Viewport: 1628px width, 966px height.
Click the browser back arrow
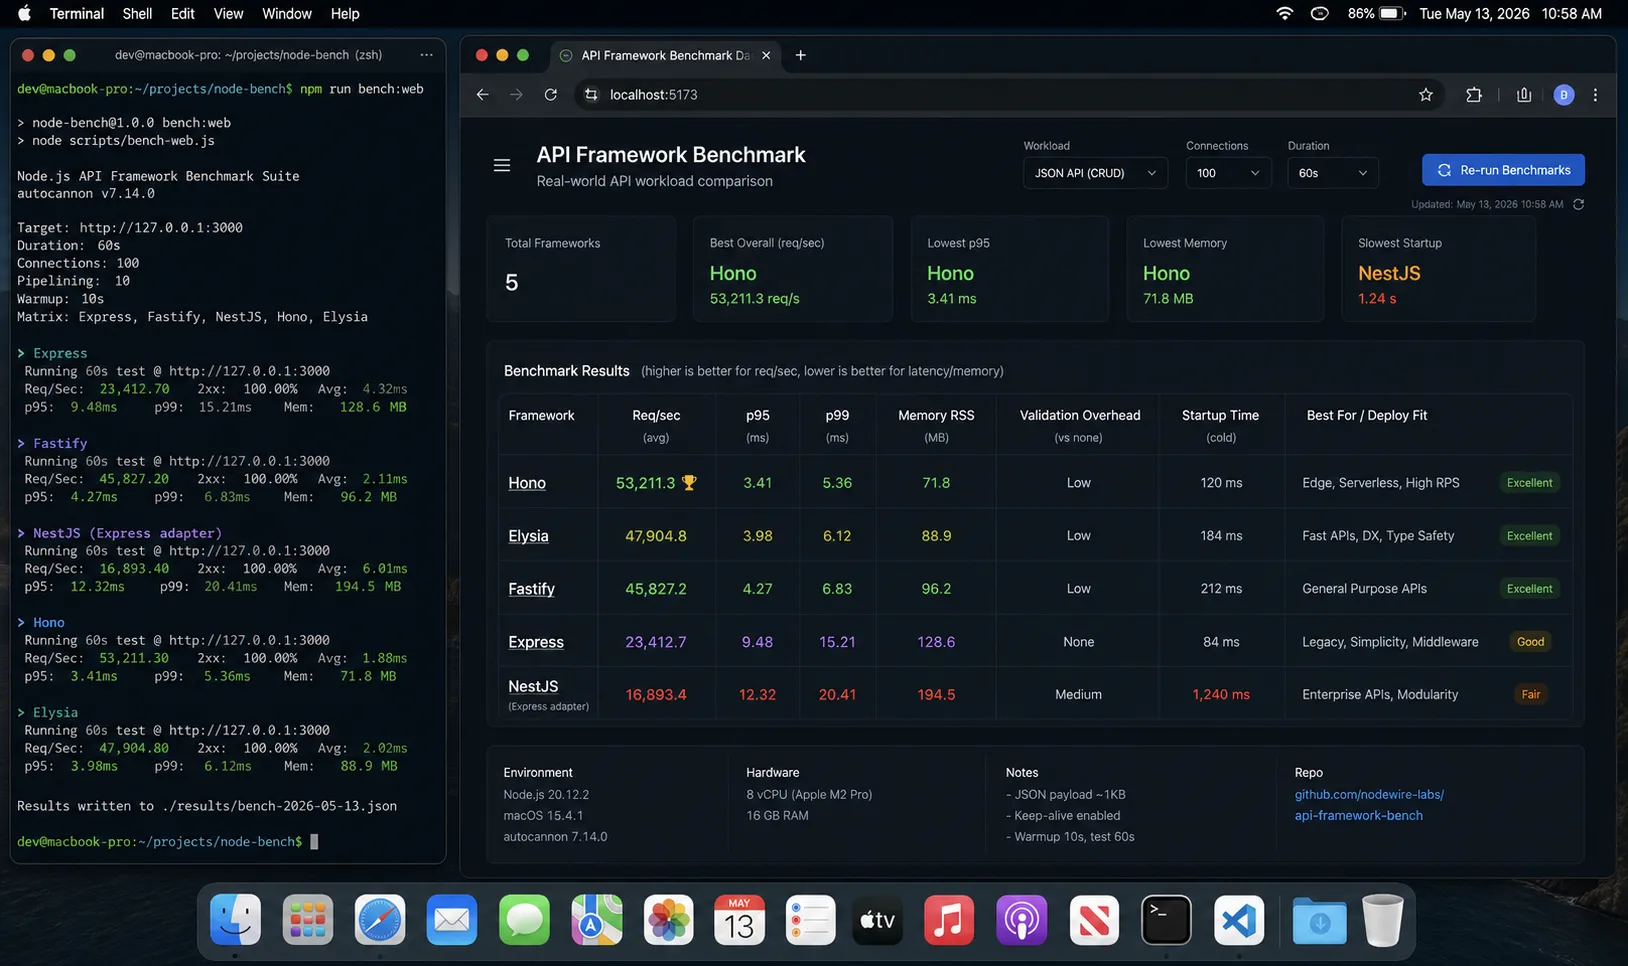(x=483, y=94)
